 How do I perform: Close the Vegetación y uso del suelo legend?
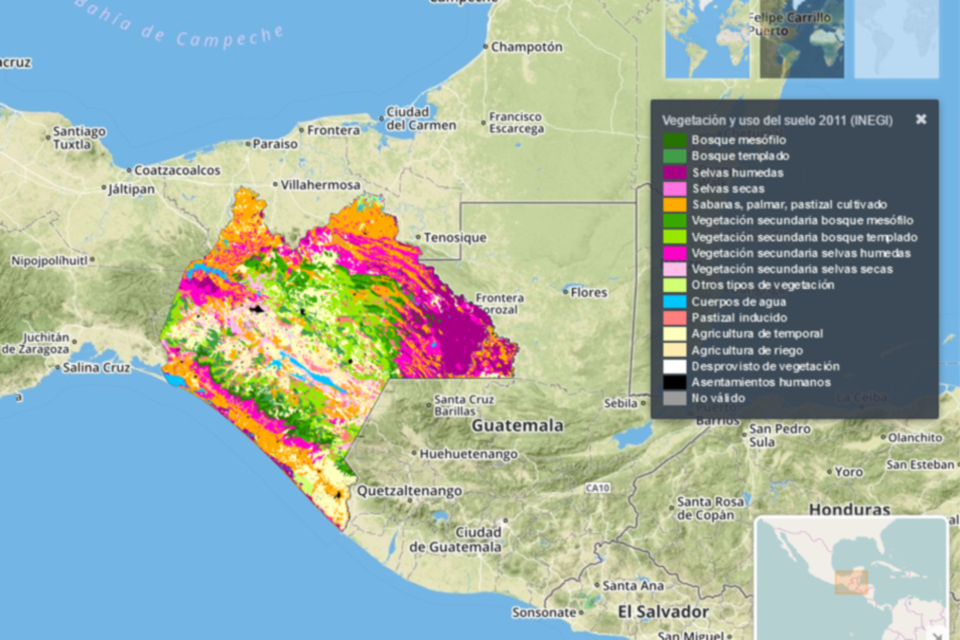click(x=921, y=119)
